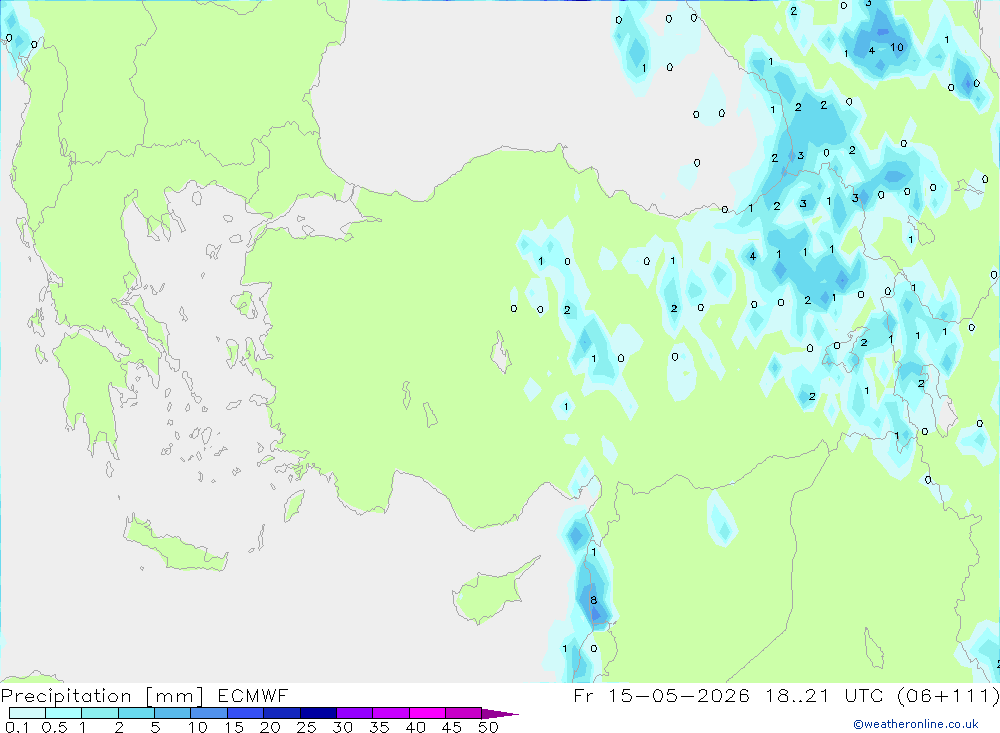
Task: Click the ECMWF model label
Action: point(253,695)
